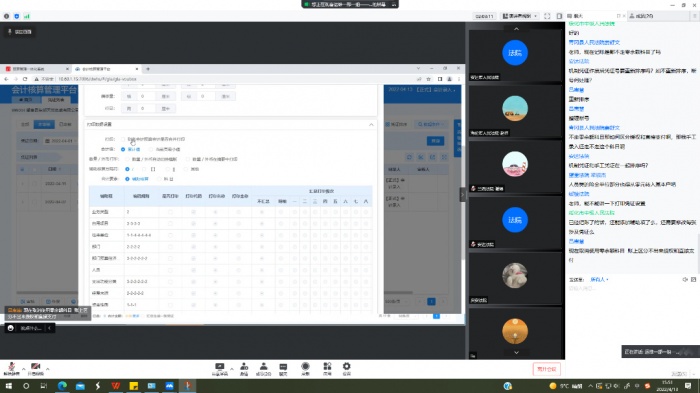The height and width of the screenshot is (393, 700).
Task: Select the 累计值 radio button
Action: pyautogui.click(x=123, y=149)
